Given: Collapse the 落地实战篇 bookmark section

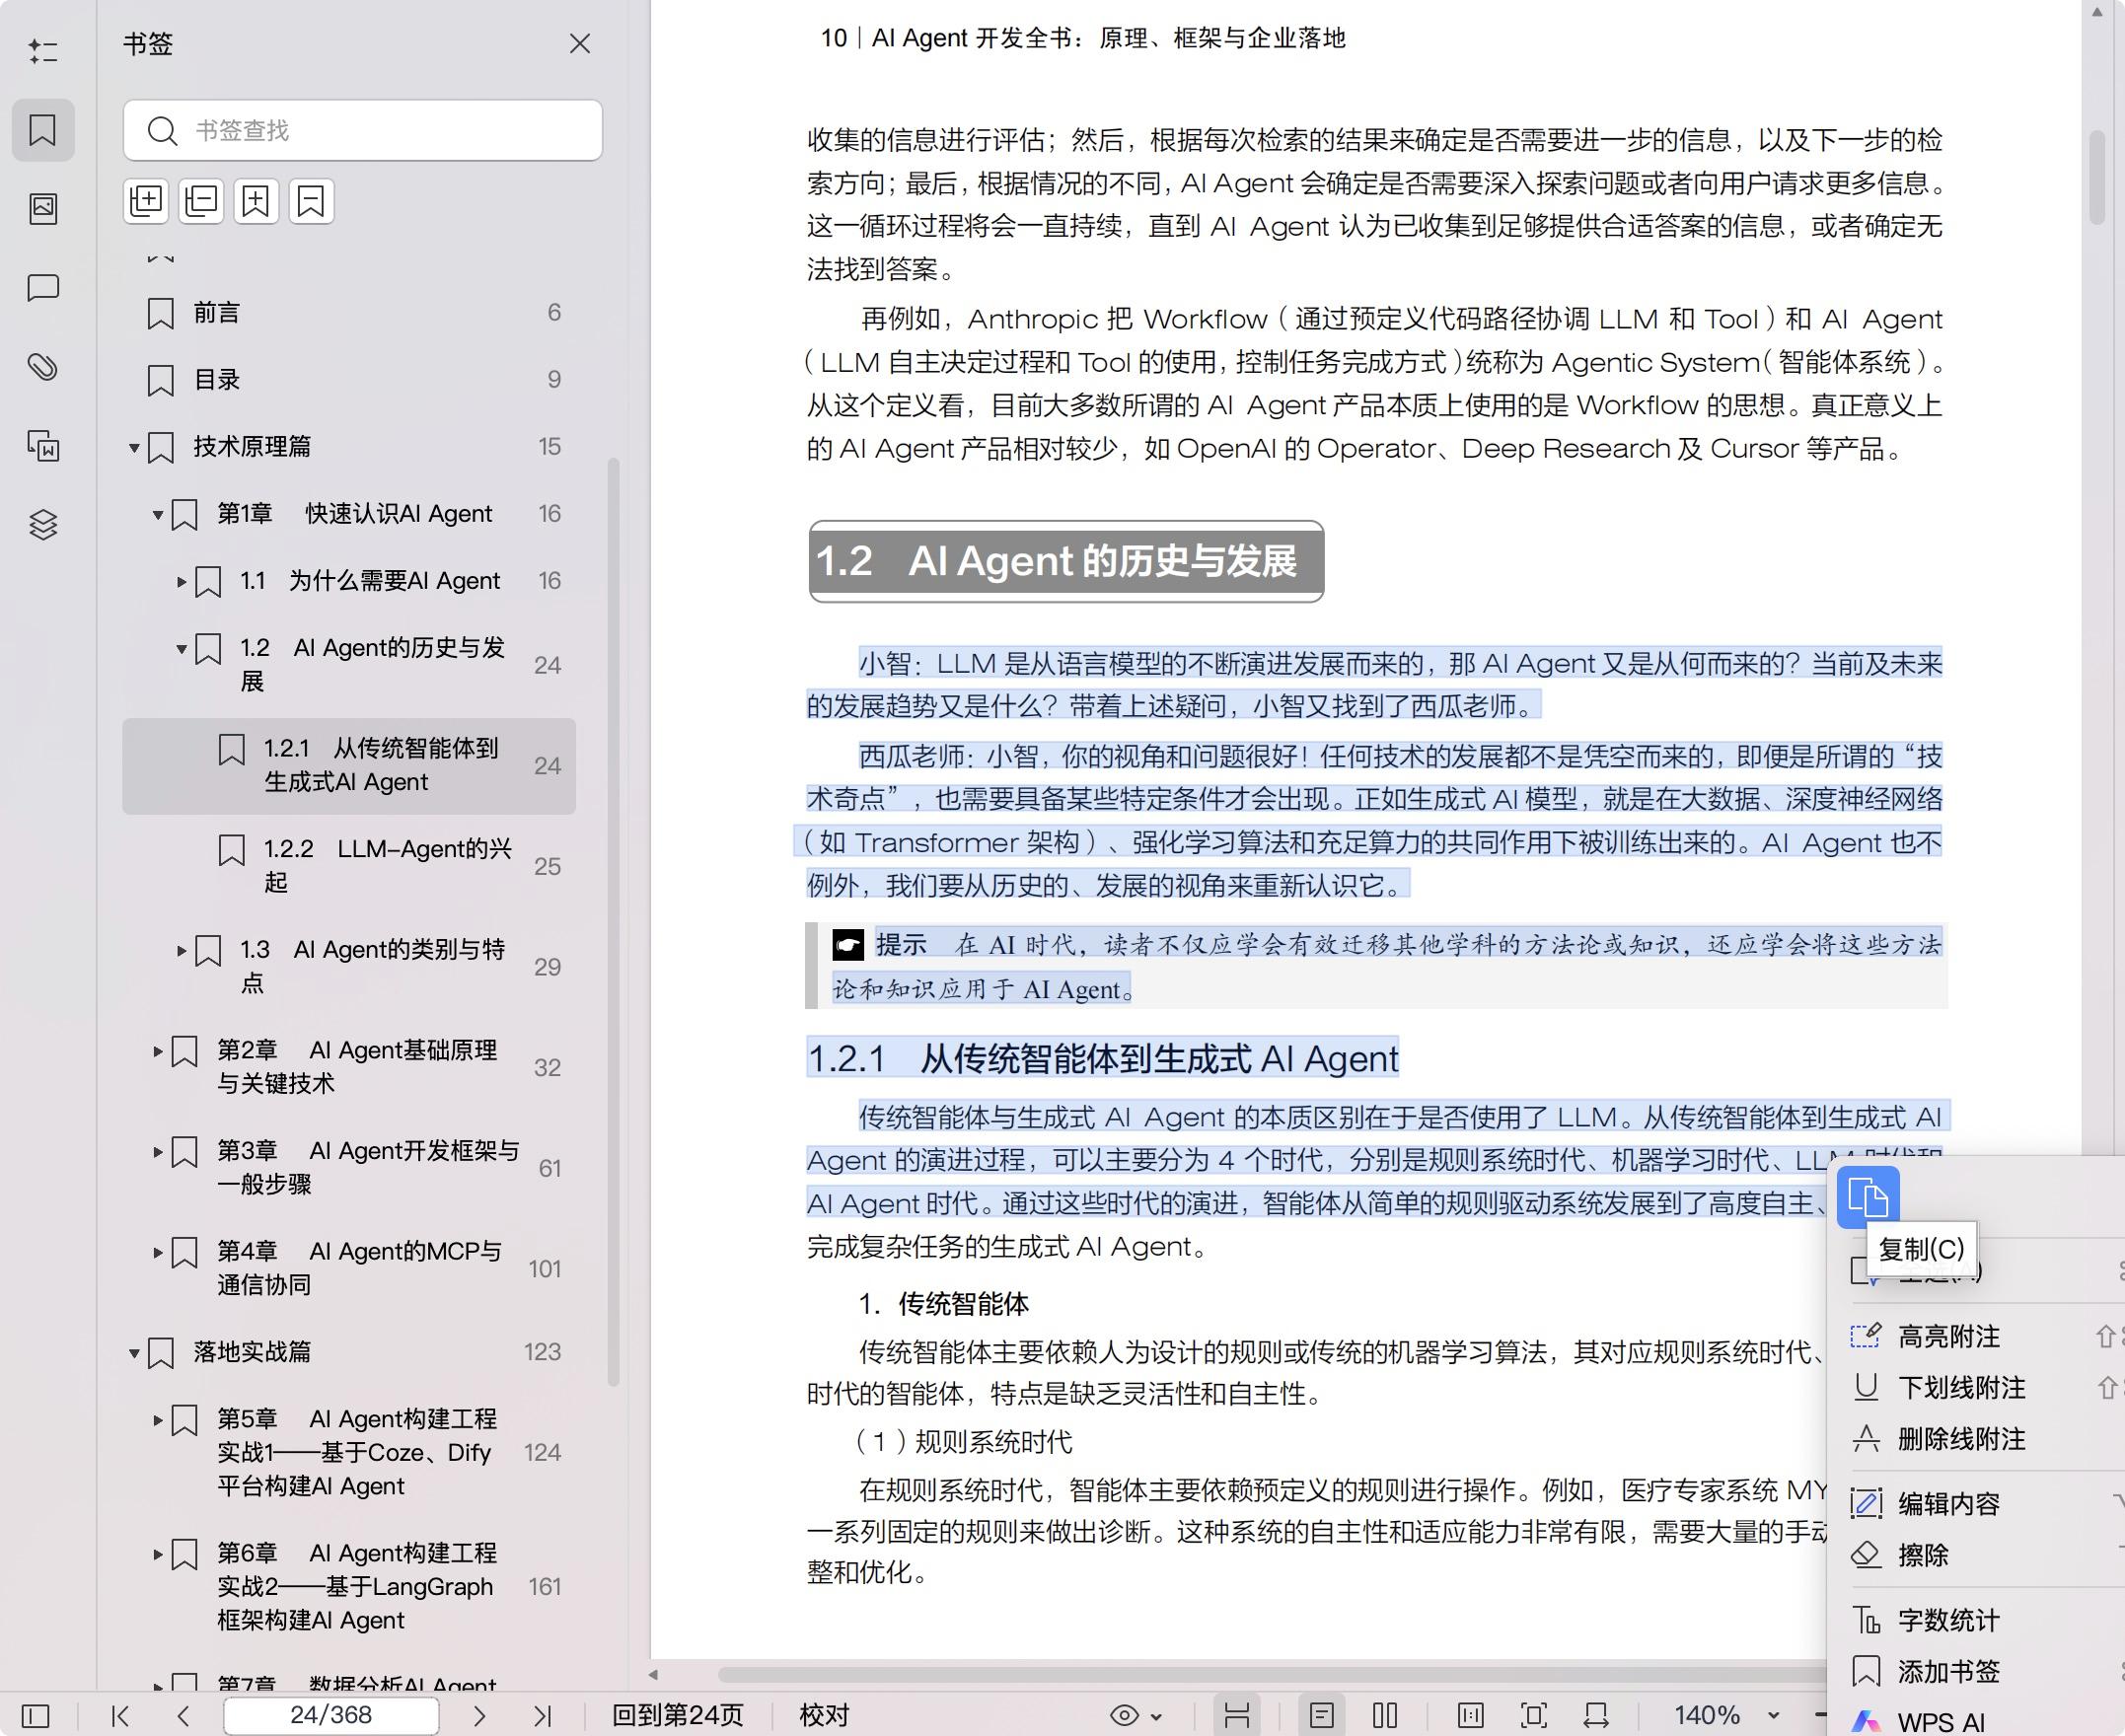Looking at the screenshot, I should pos(134,1353).
